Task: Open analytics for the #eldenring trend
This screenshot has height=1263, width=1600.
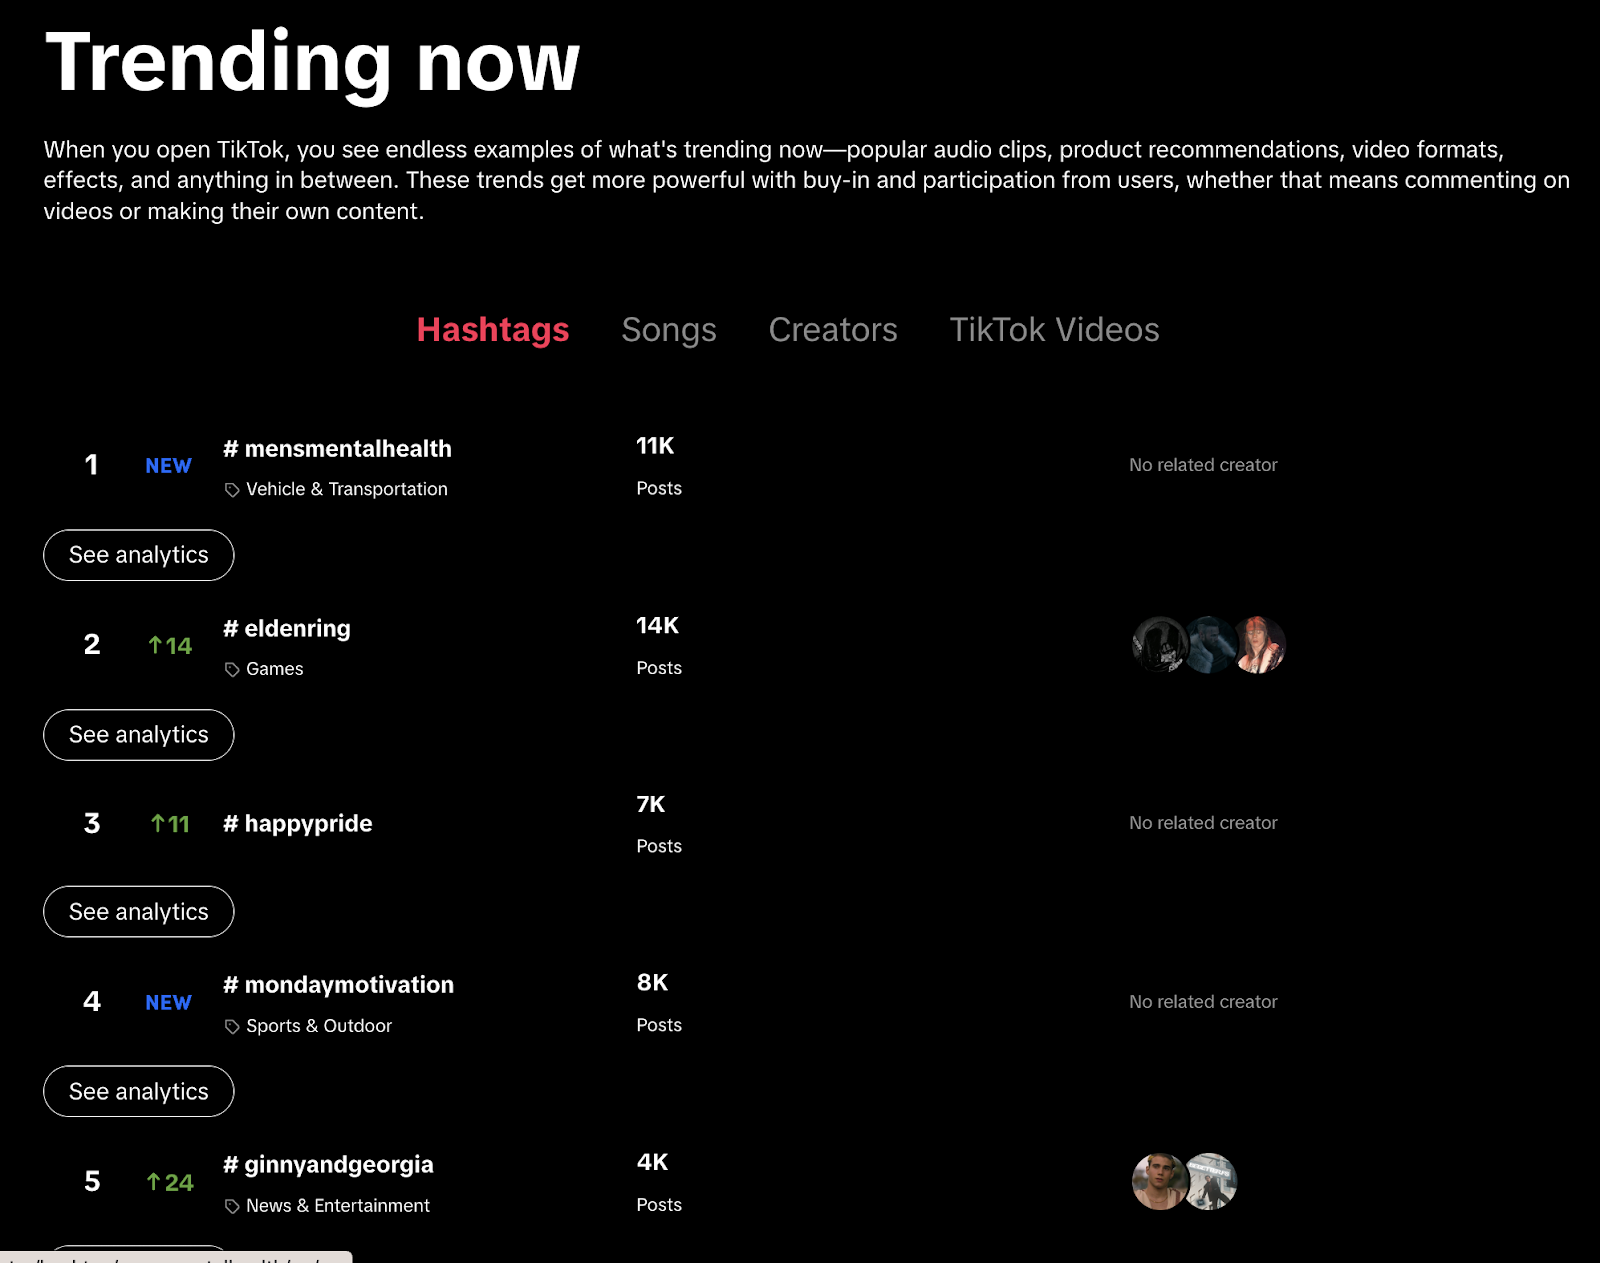Action: point(138,734)
